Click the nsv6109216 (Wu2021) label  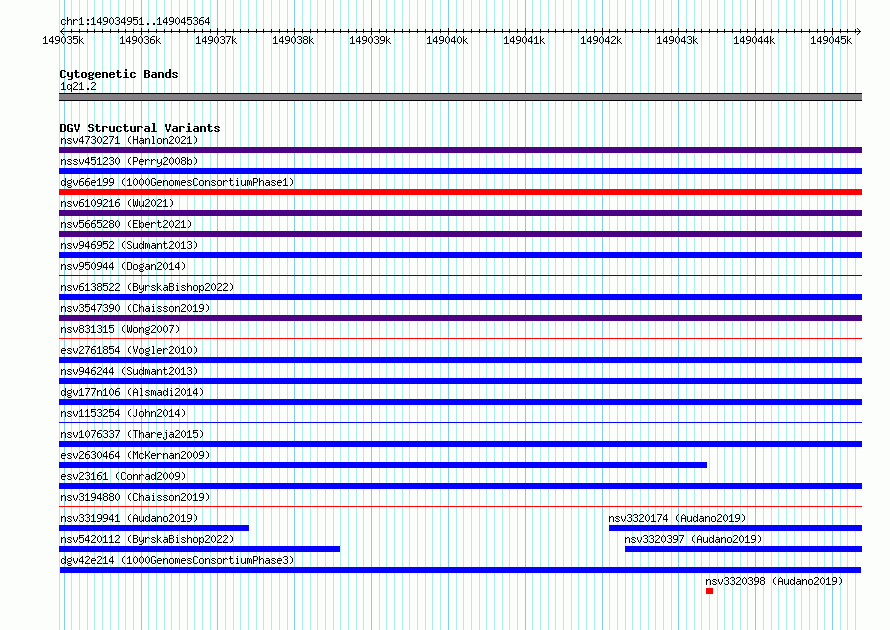click(117, 203)
